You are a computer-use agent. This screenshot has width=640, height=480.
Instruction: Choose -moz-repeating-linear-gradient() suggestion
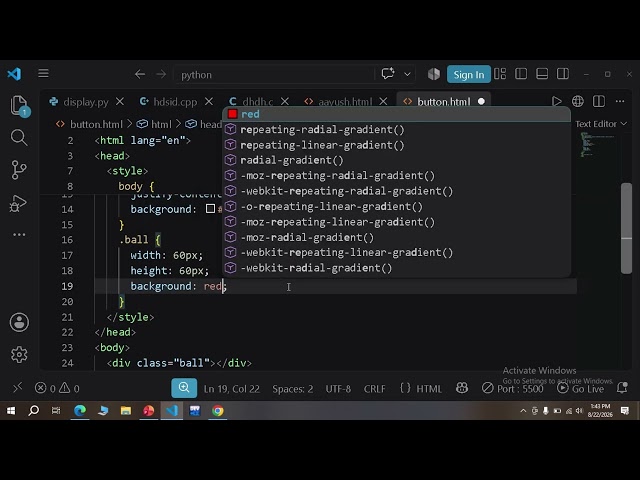(x=396, y=222)
